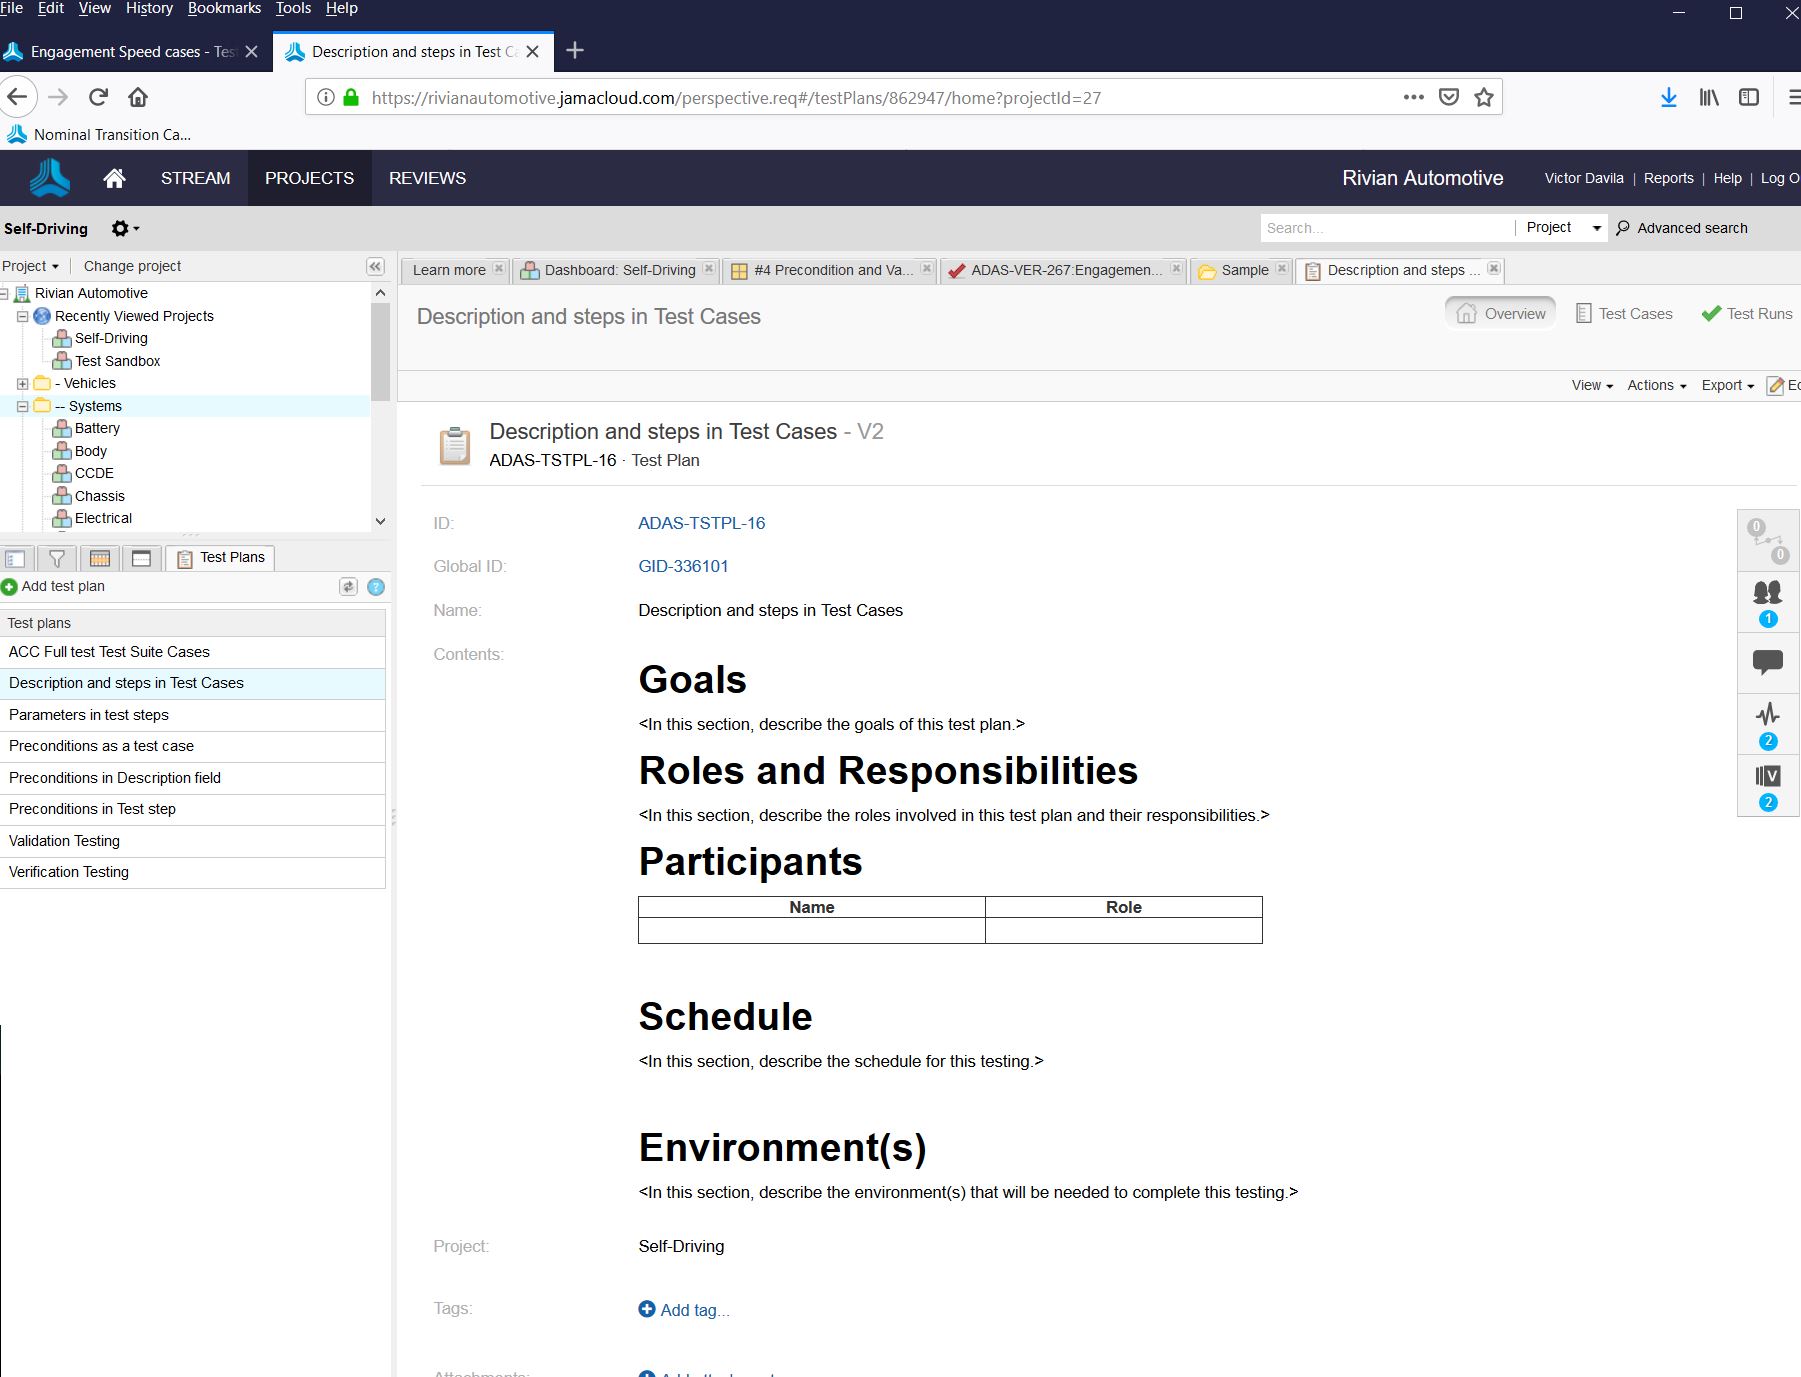Close the Engagement Speed cases browser tab

pyautogui.click(x=252, y=52)
